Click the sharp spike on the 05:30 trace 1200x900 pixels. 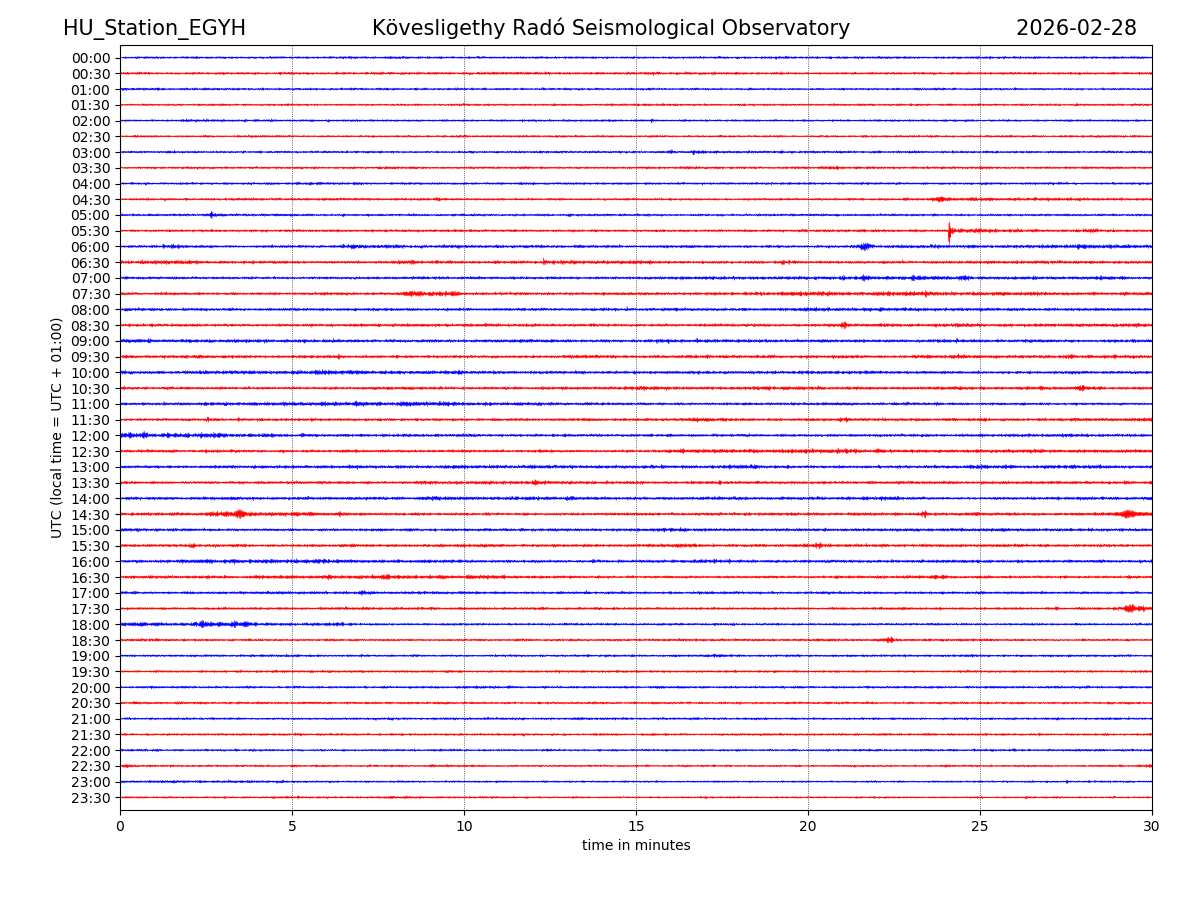coord(949,231)
